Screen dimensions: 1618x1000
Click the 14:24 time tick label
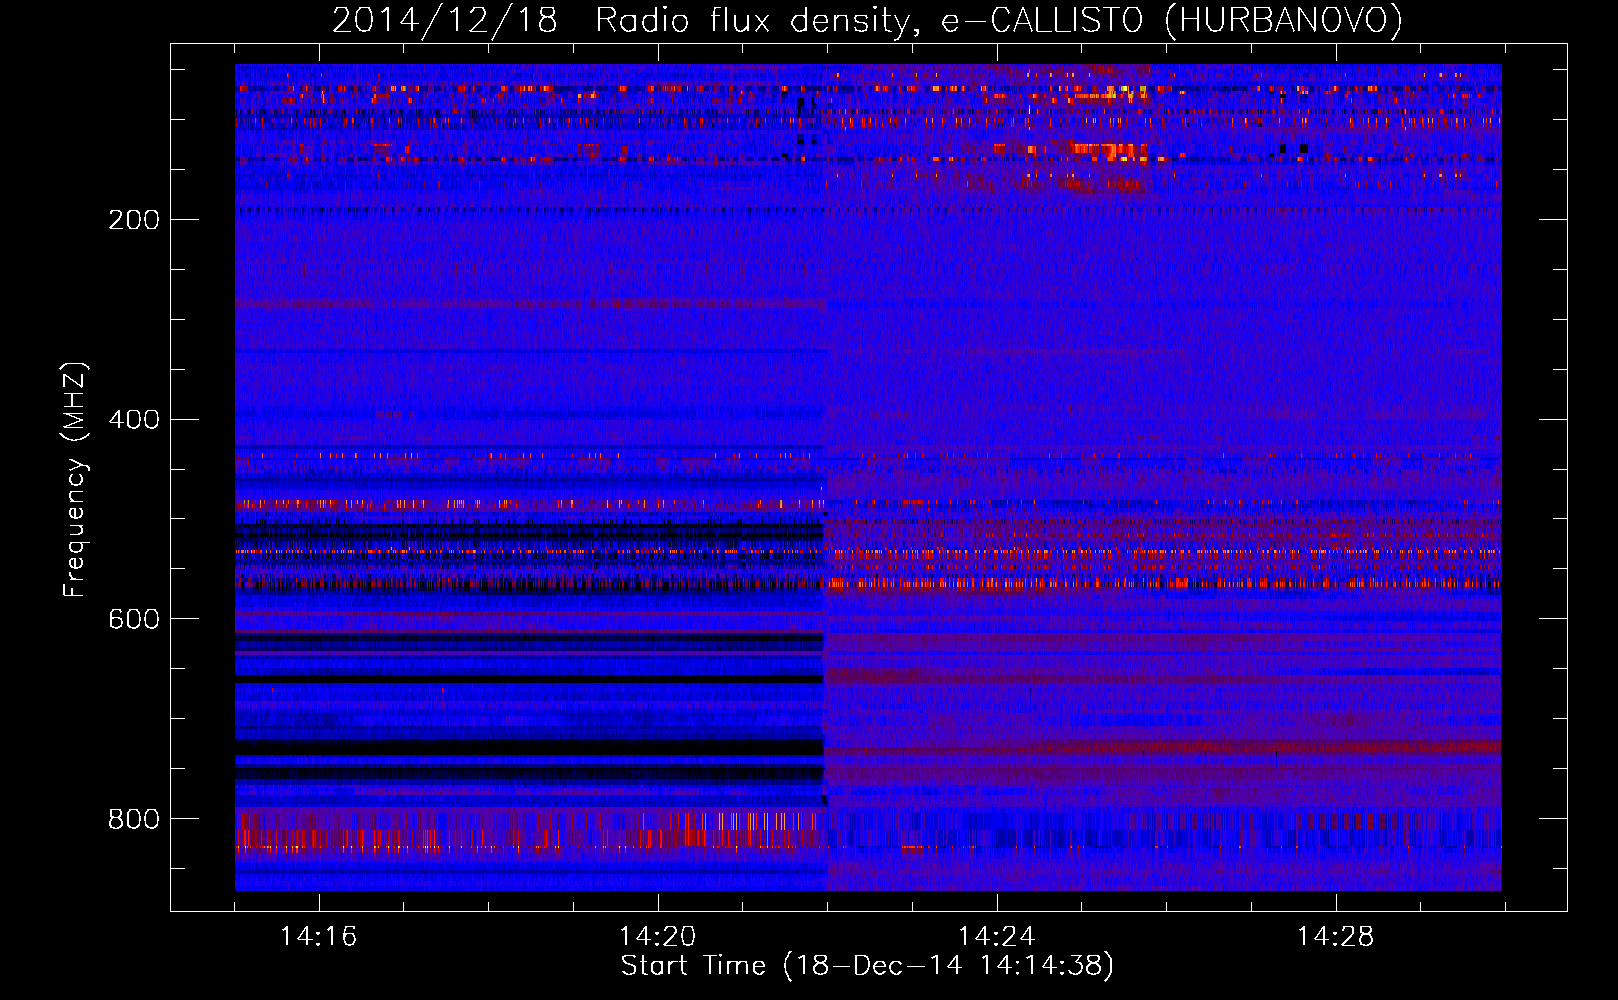click(996, 937)
